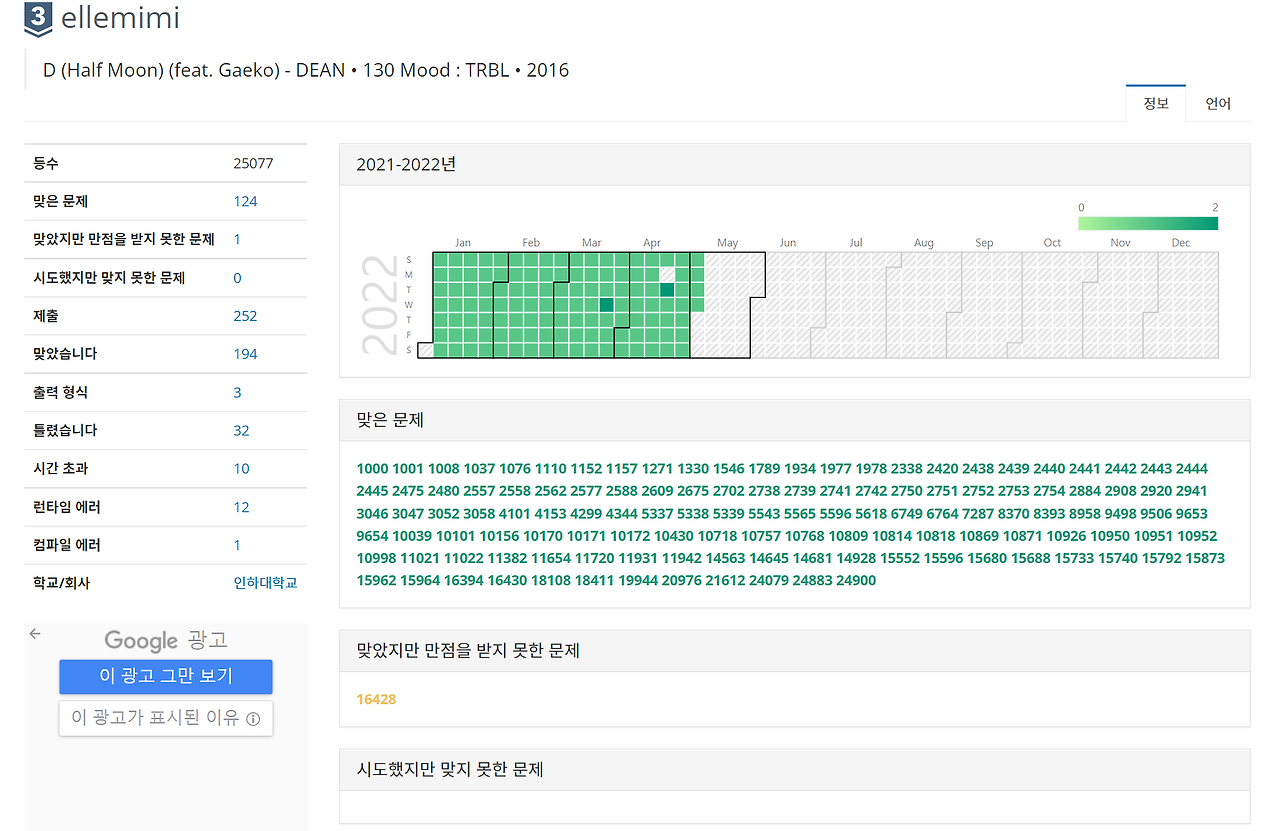Click the 맞은 문제 panel heading
Screen dimensions: 1280x831
click(390, 420)
